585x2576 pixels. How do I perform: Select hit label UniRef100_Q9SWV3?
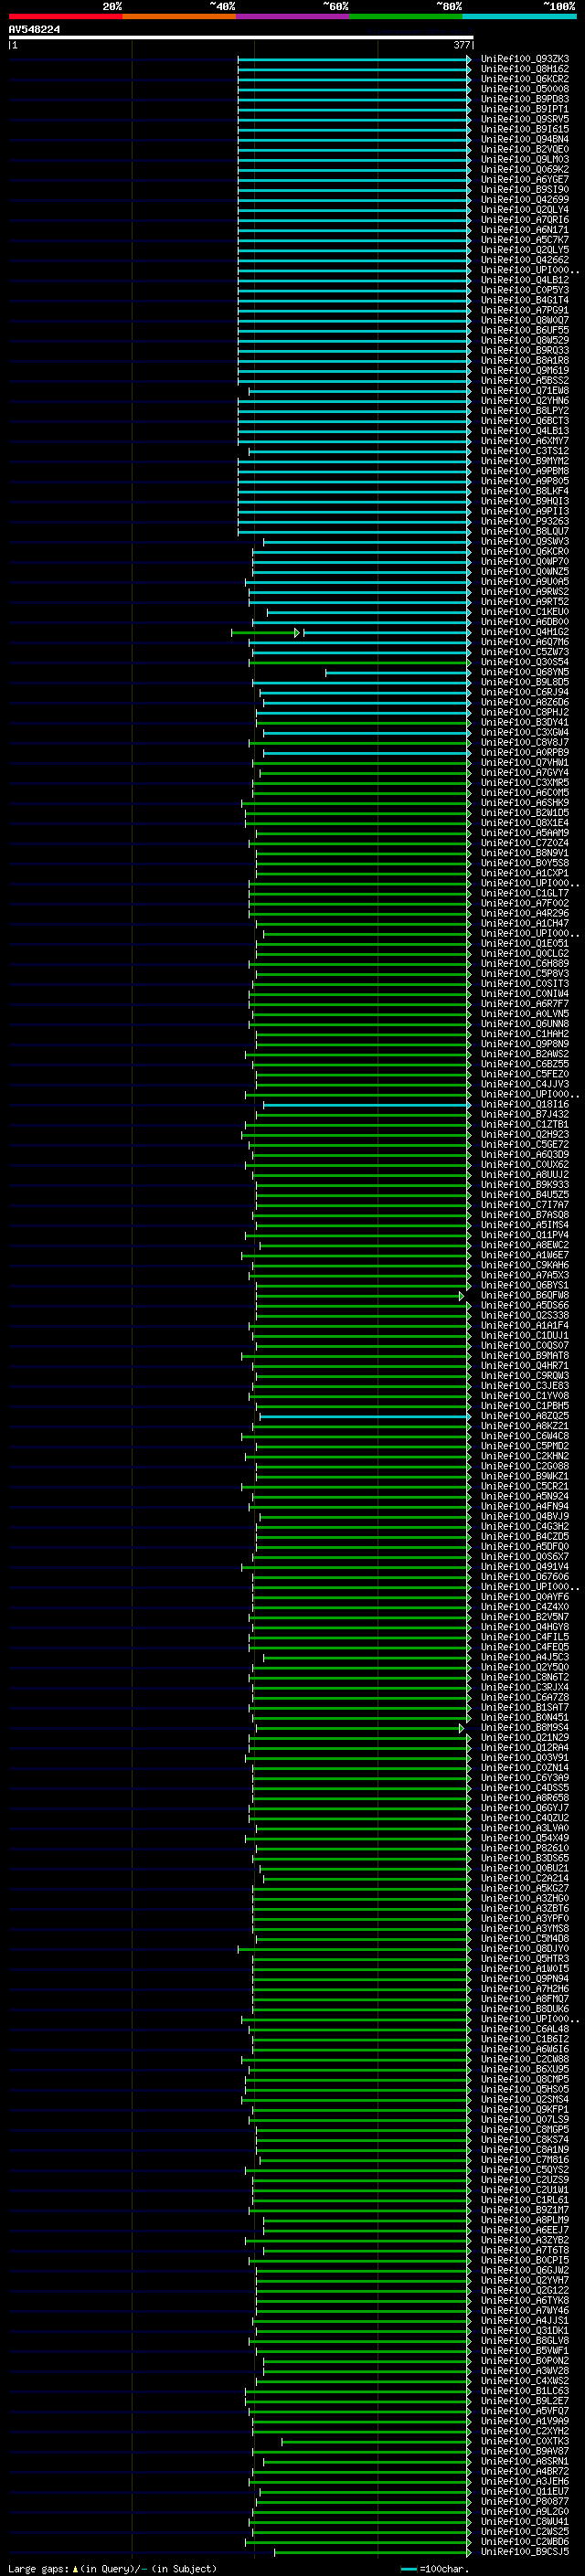pyautogui.click(x=525, y=541)
